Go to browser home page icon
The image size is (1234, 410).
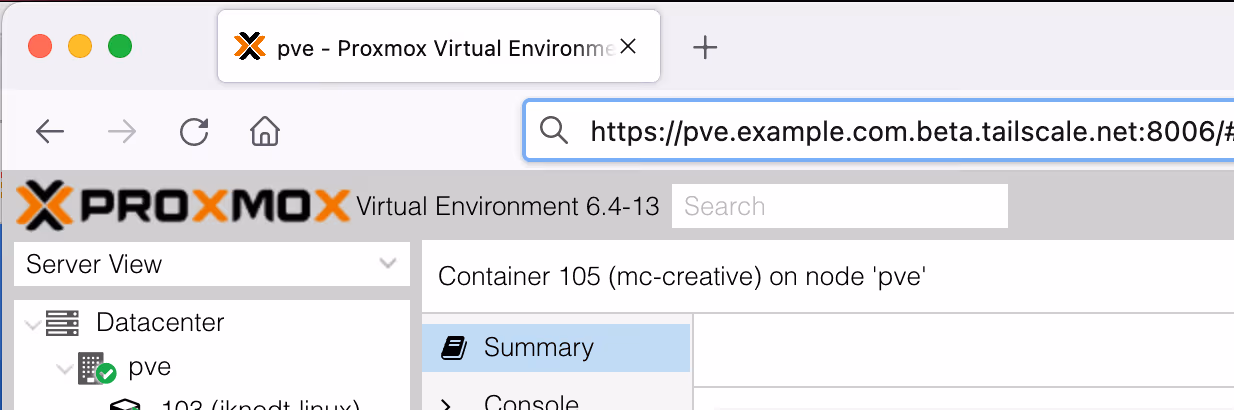pos(265,131)
